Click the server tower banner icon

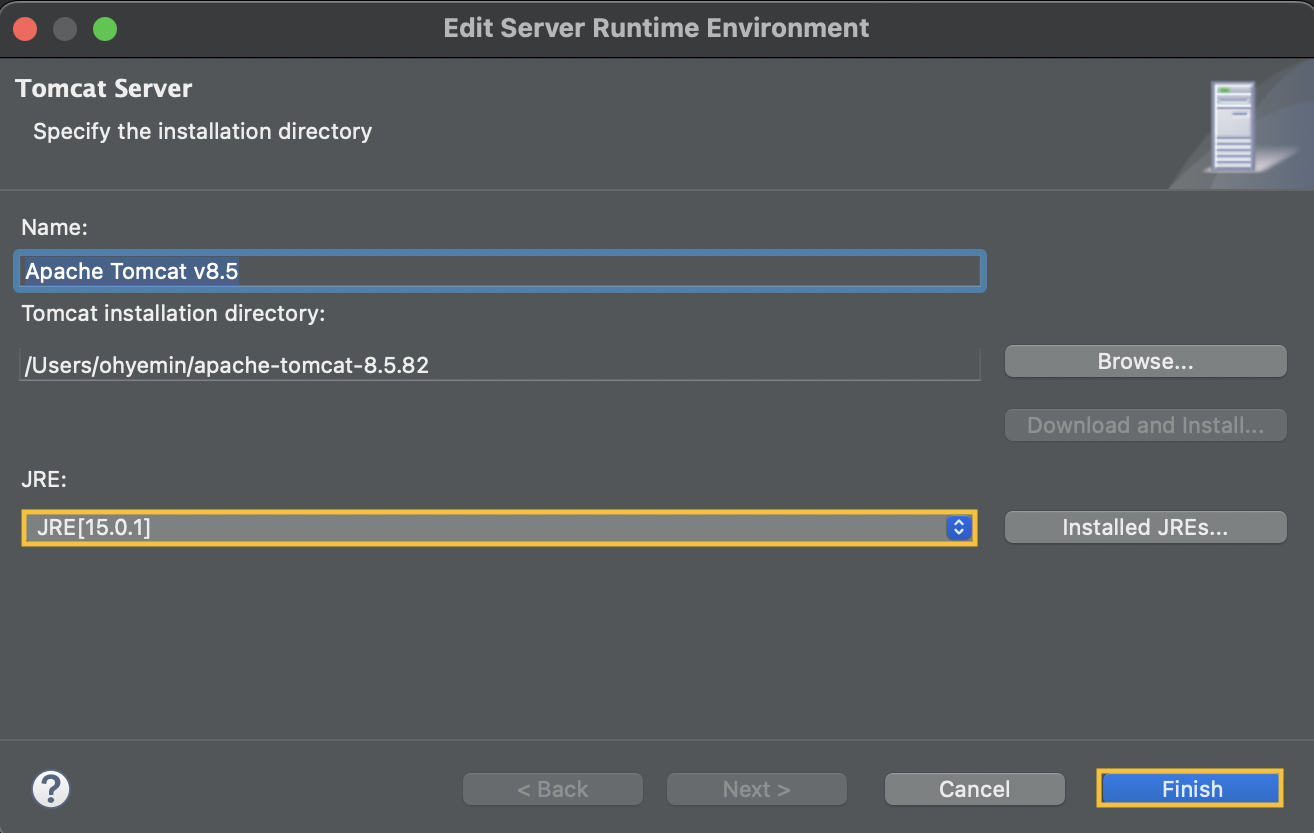coord(1231,126)
